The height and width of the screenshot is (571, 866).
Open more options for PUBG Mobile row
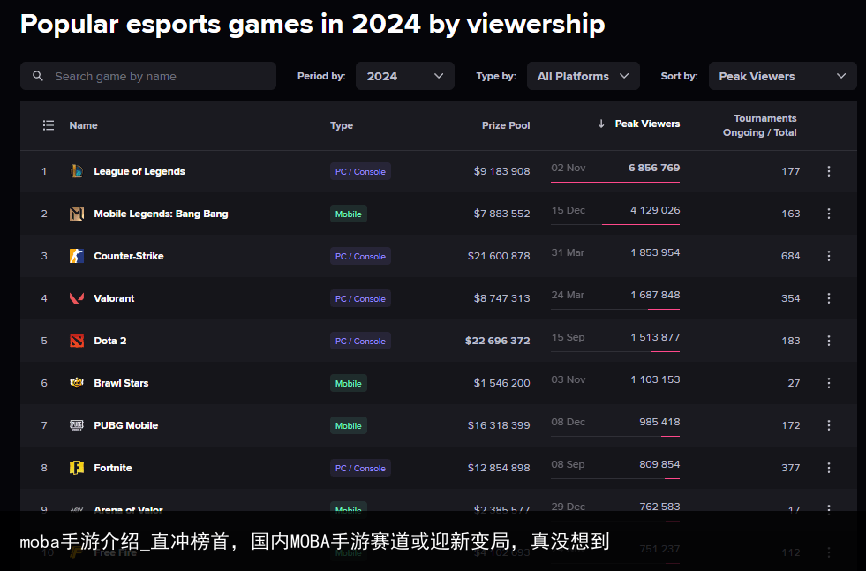pyautogui.click(x=828, y=425)
